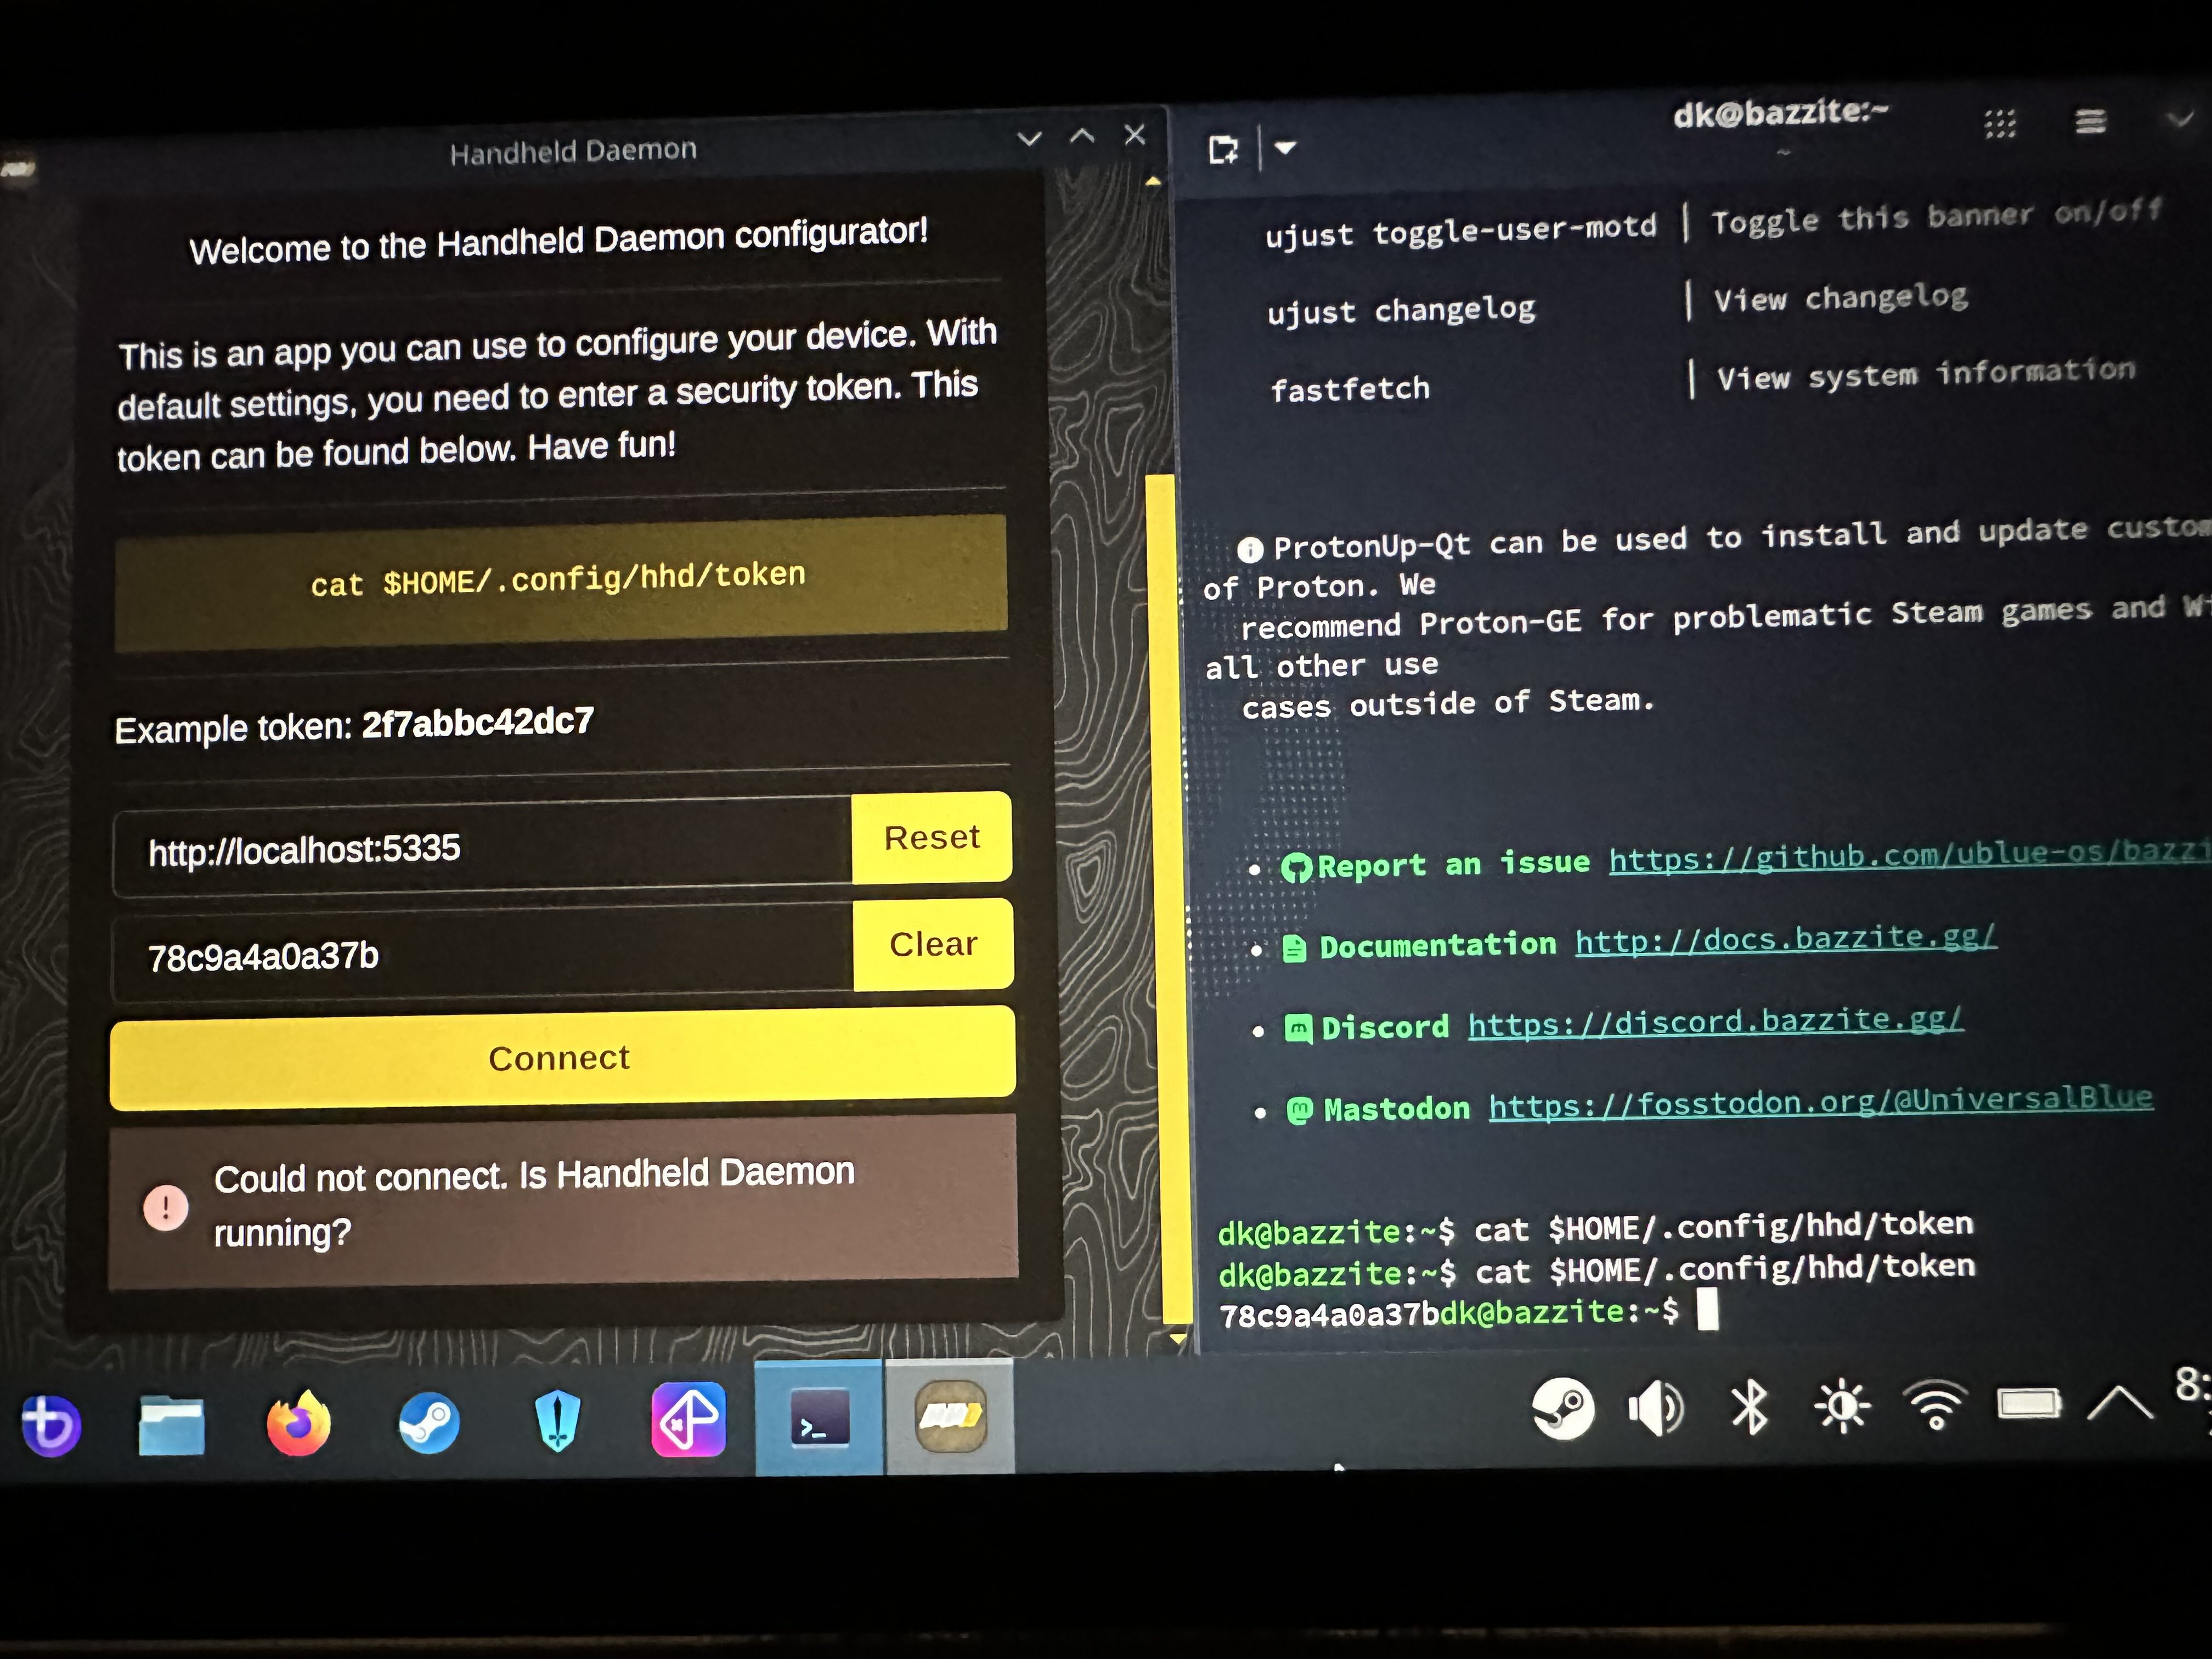Open terminal hamburger menu
The height and width of the screenshot is (1659, 2212).
pos(2090,122)
